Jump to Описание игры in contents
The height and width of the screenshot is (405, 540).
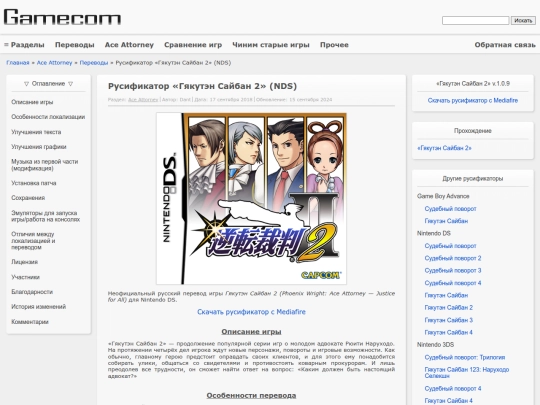[32, 102]
